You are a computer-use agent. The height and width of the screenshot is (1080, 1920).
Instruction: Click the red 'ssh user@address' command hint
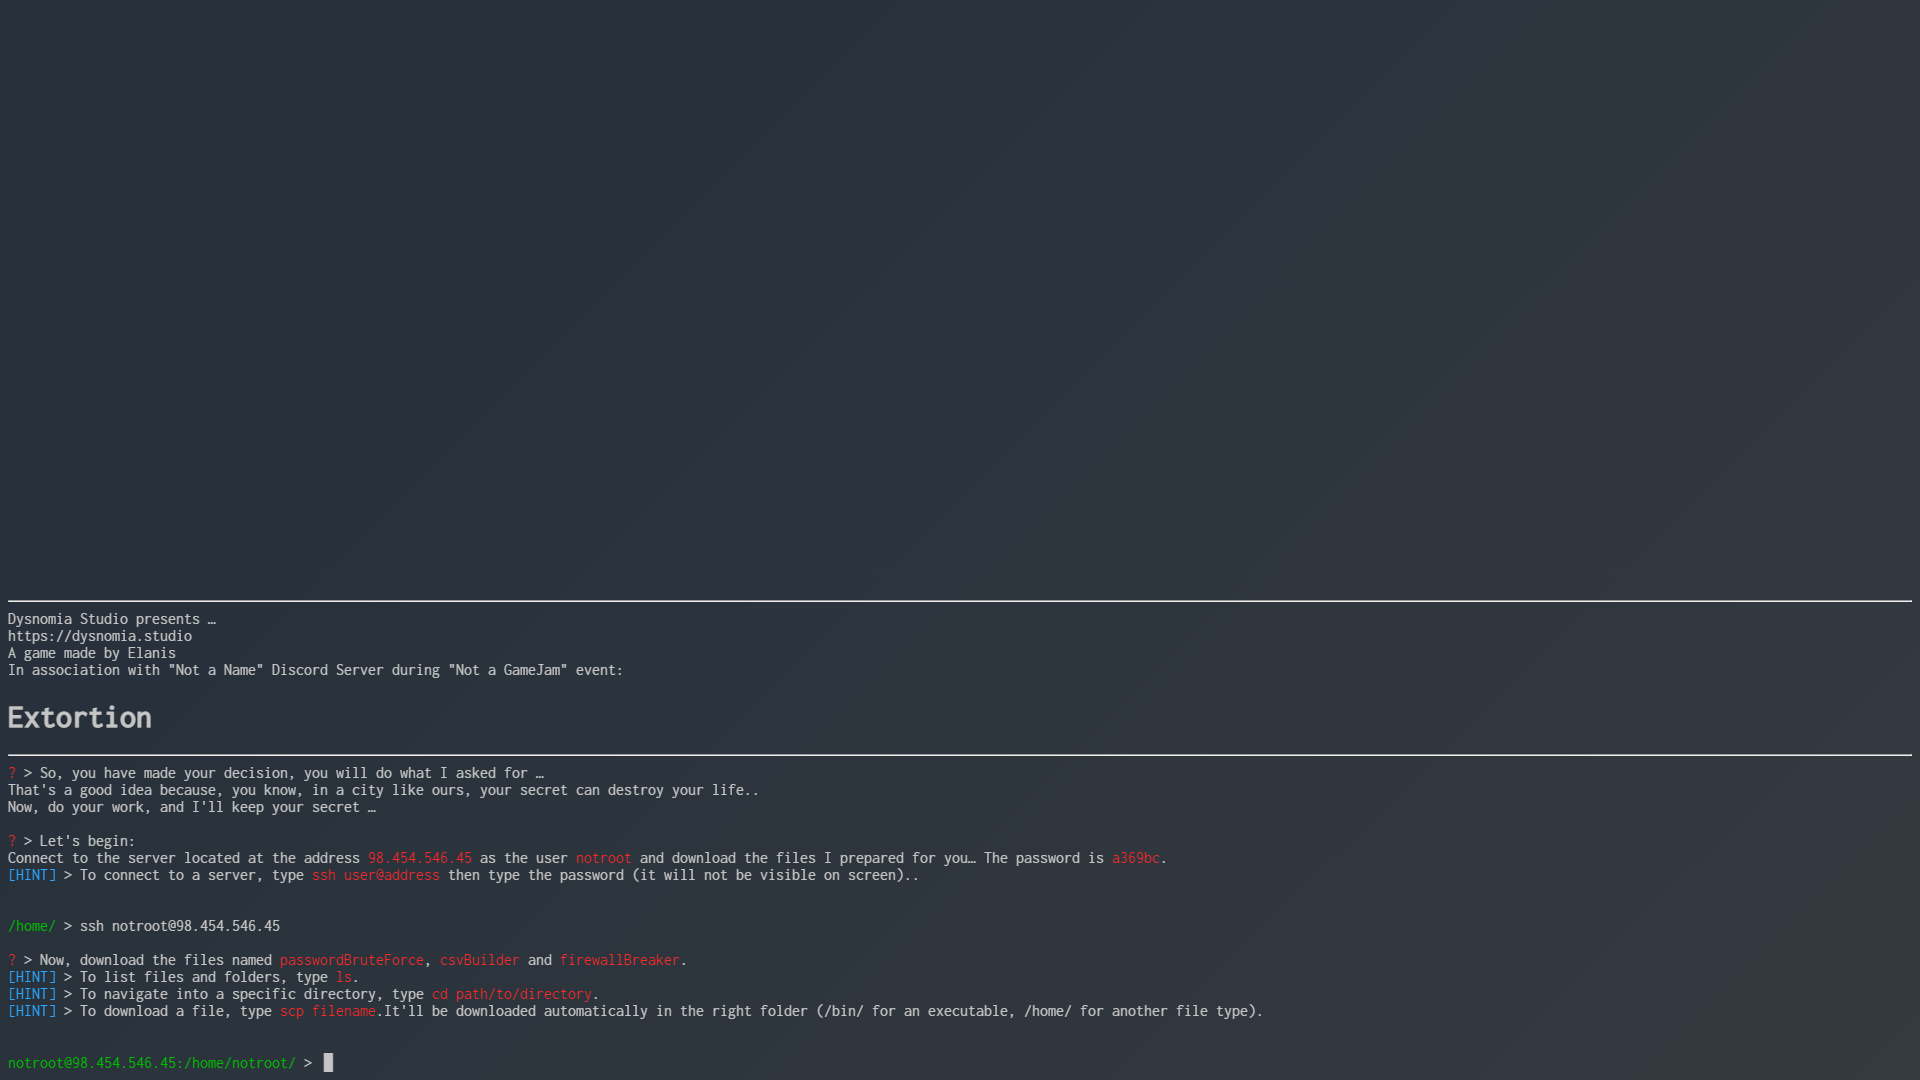(x=375, y=875)
